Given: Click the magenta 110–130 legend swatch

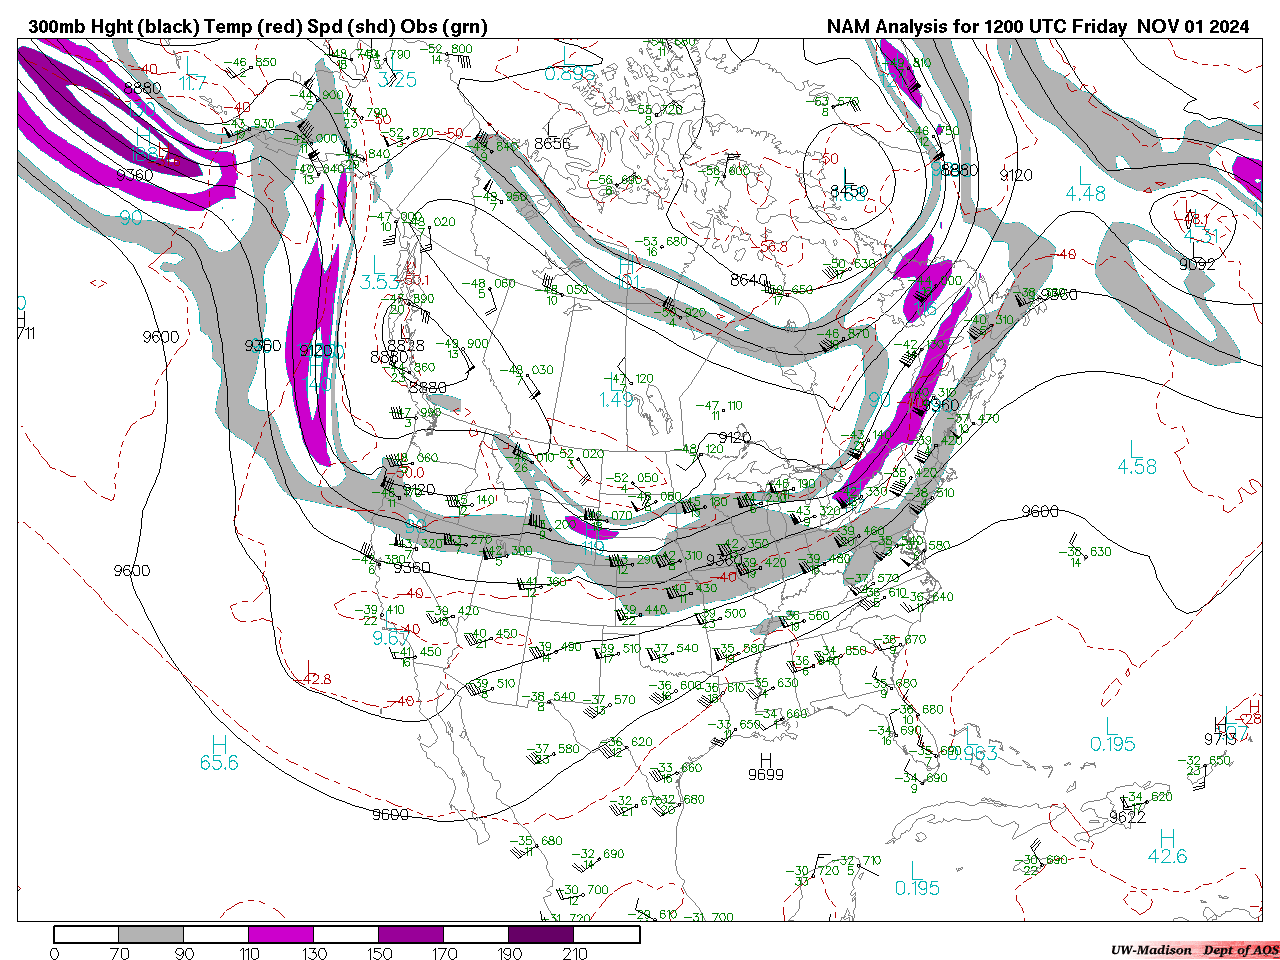Looking at the screenshot, I should [281, 934].
